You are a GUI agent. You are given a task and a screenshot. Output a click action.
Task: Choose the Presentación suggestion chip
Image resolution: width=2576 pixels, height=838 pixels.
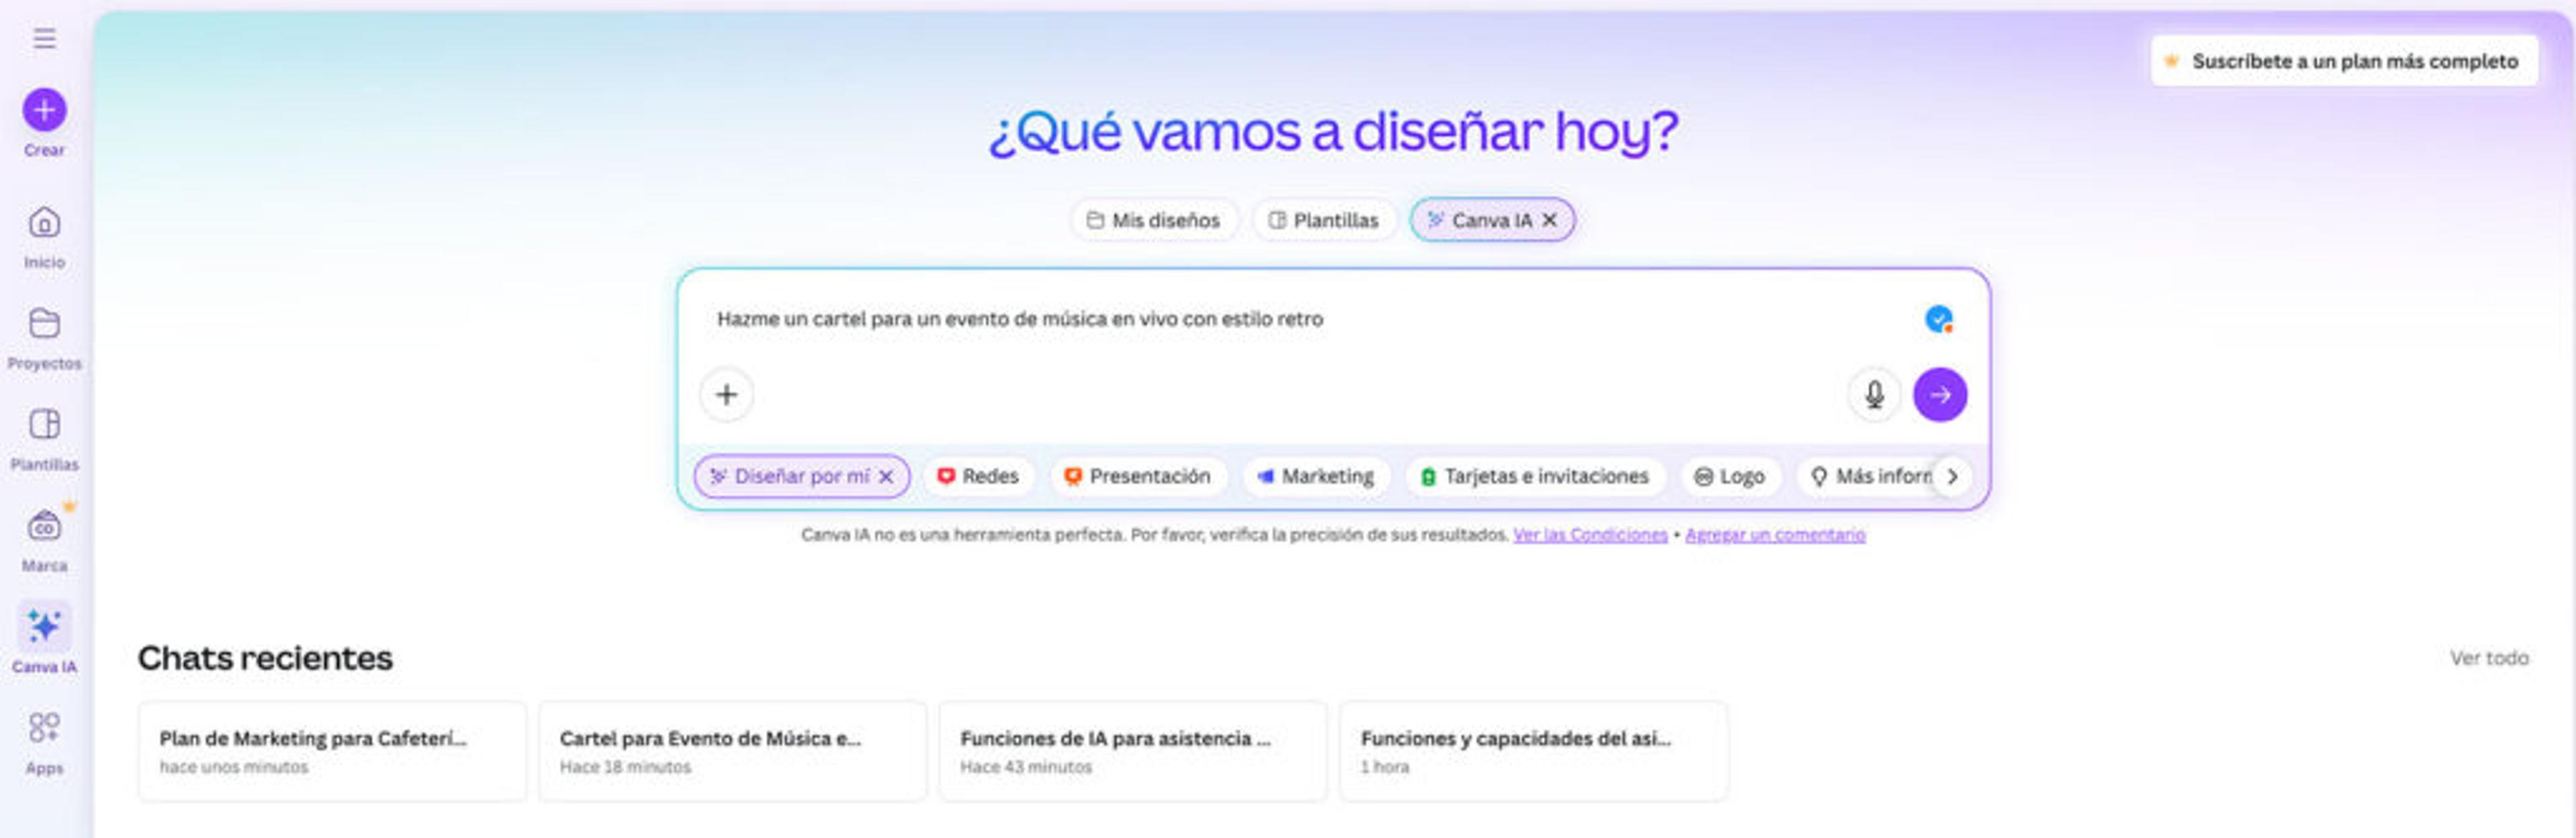coord(1137,477)
